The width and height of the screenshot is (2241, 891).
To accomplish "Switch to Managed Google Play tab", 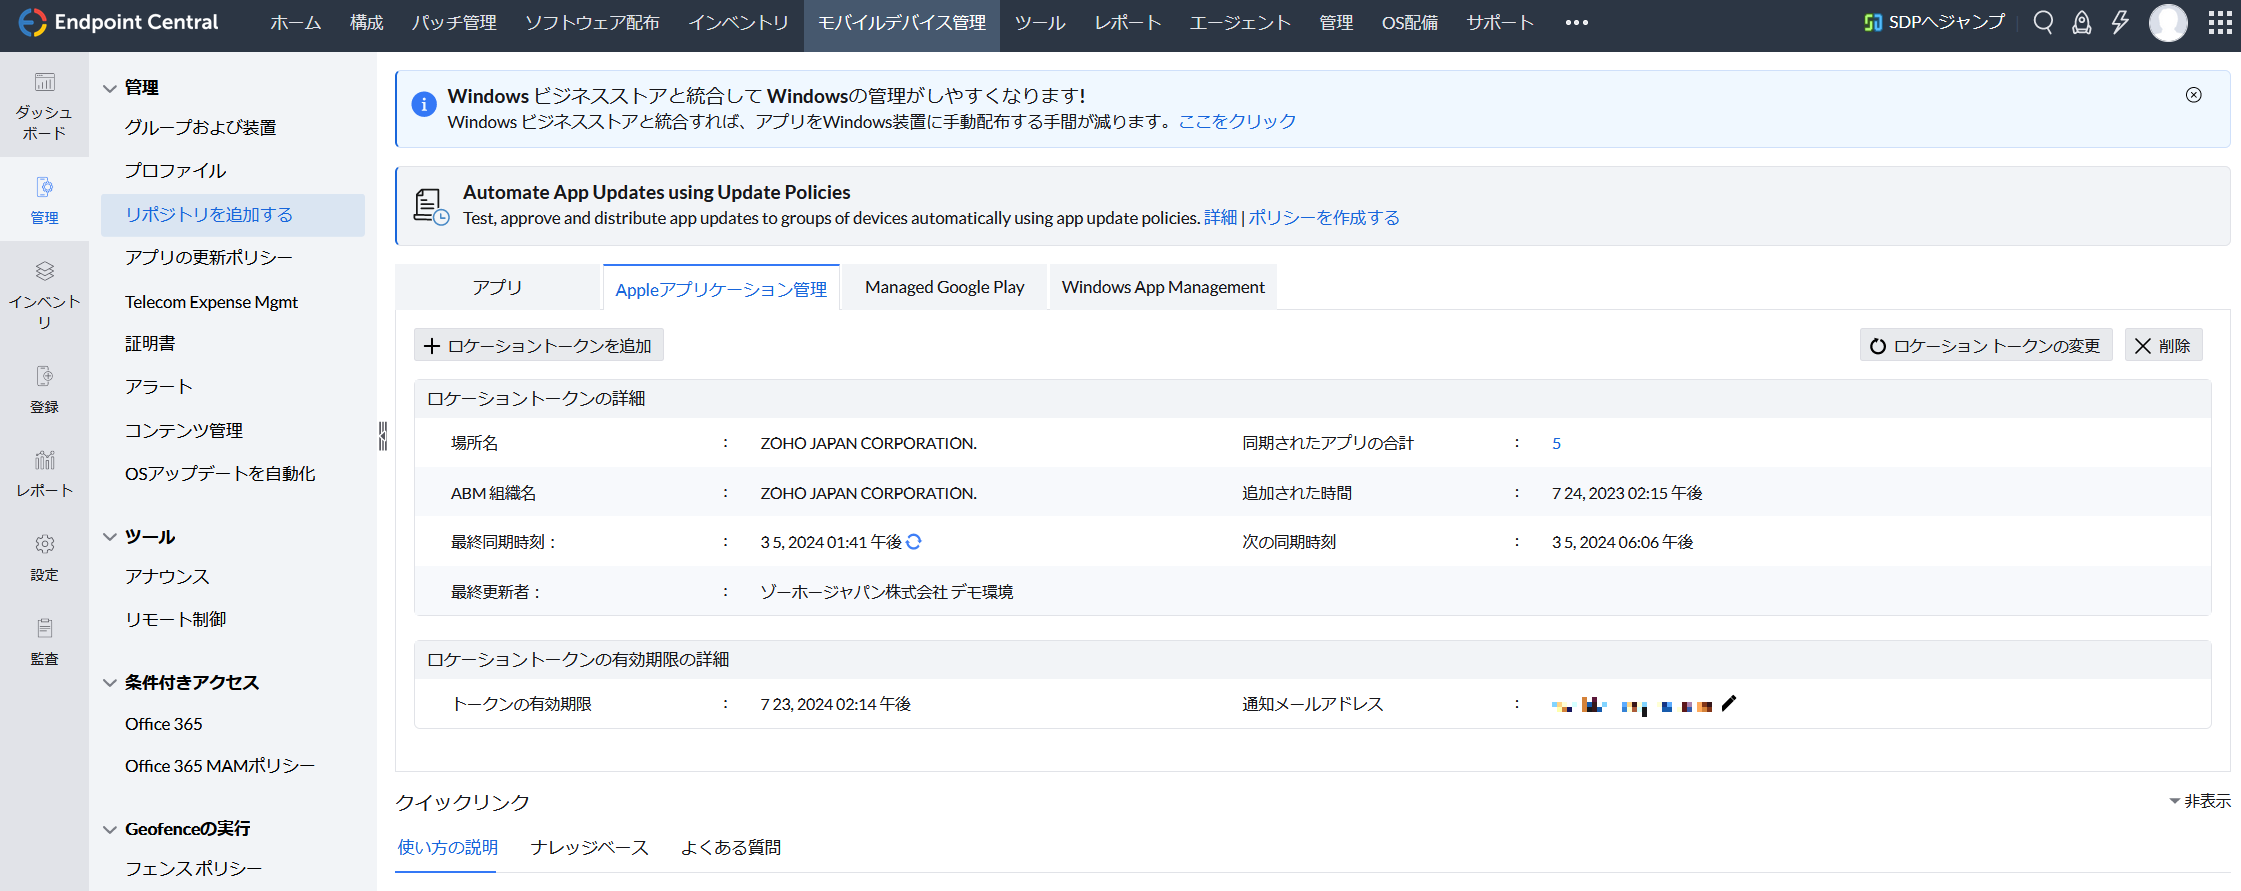I will [944, 287].
